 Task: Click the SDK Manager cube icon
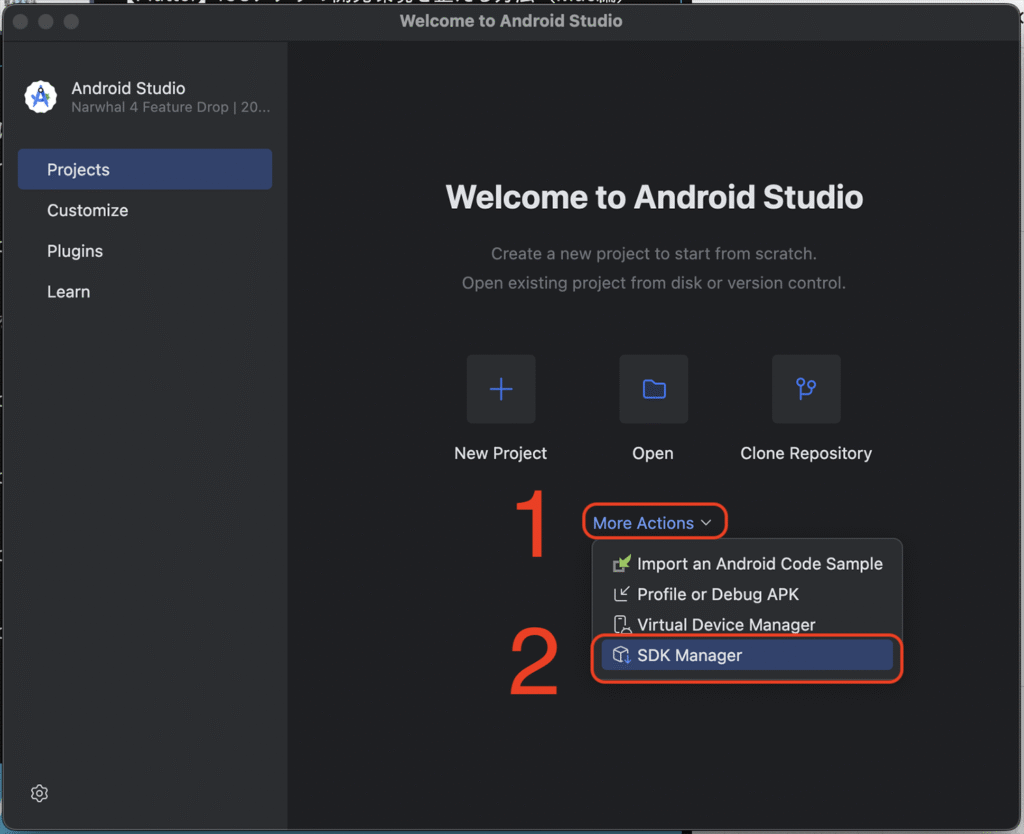click(622, 655)
